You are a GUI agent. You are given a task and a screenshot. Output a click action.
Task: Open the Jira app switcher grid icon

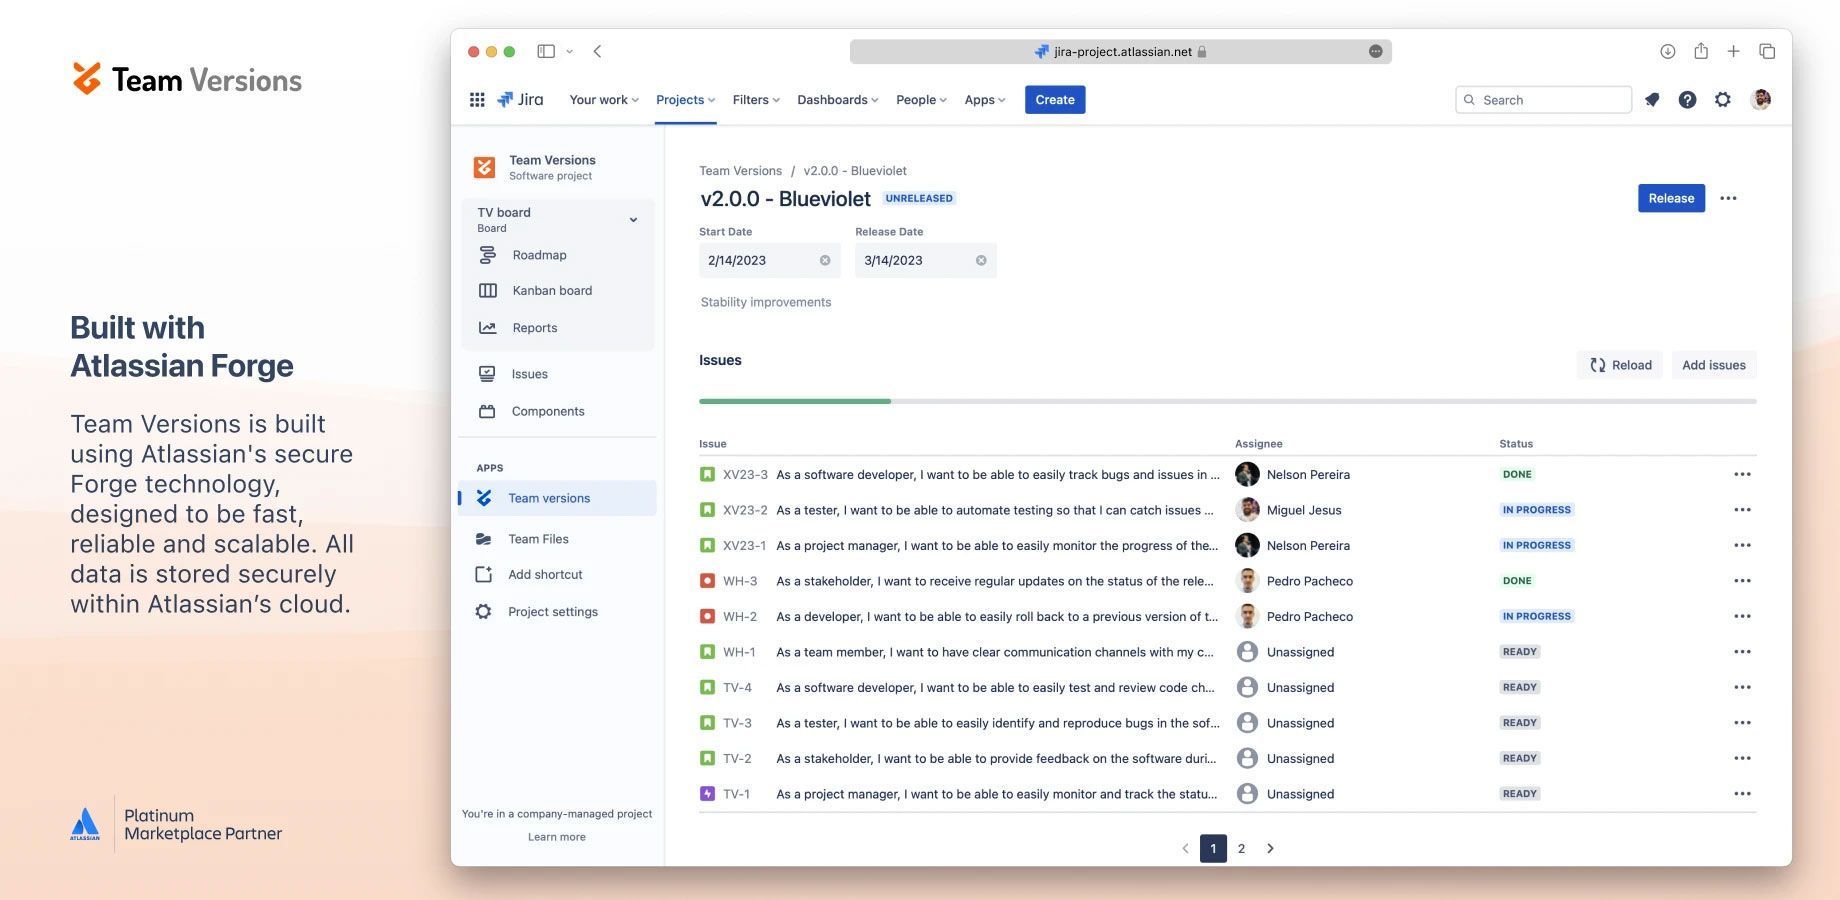pyautogui.click(x=477, y=100)
